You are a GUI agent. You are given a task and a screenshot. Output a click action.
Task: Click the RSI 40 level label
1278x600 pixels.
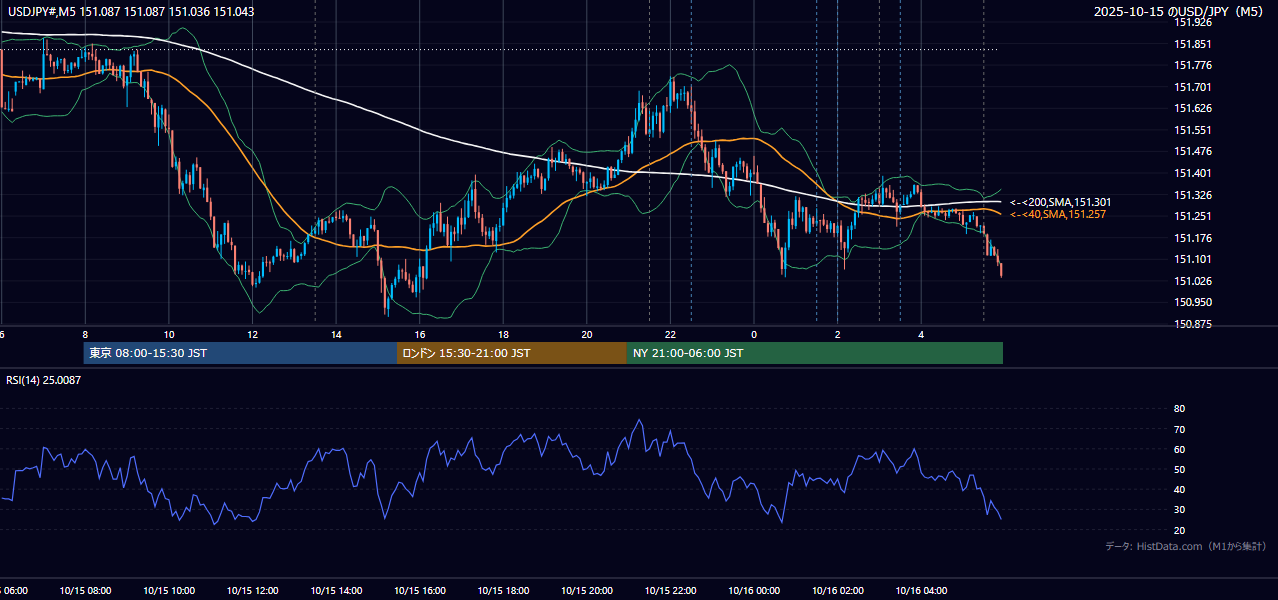coord(1179,490)
